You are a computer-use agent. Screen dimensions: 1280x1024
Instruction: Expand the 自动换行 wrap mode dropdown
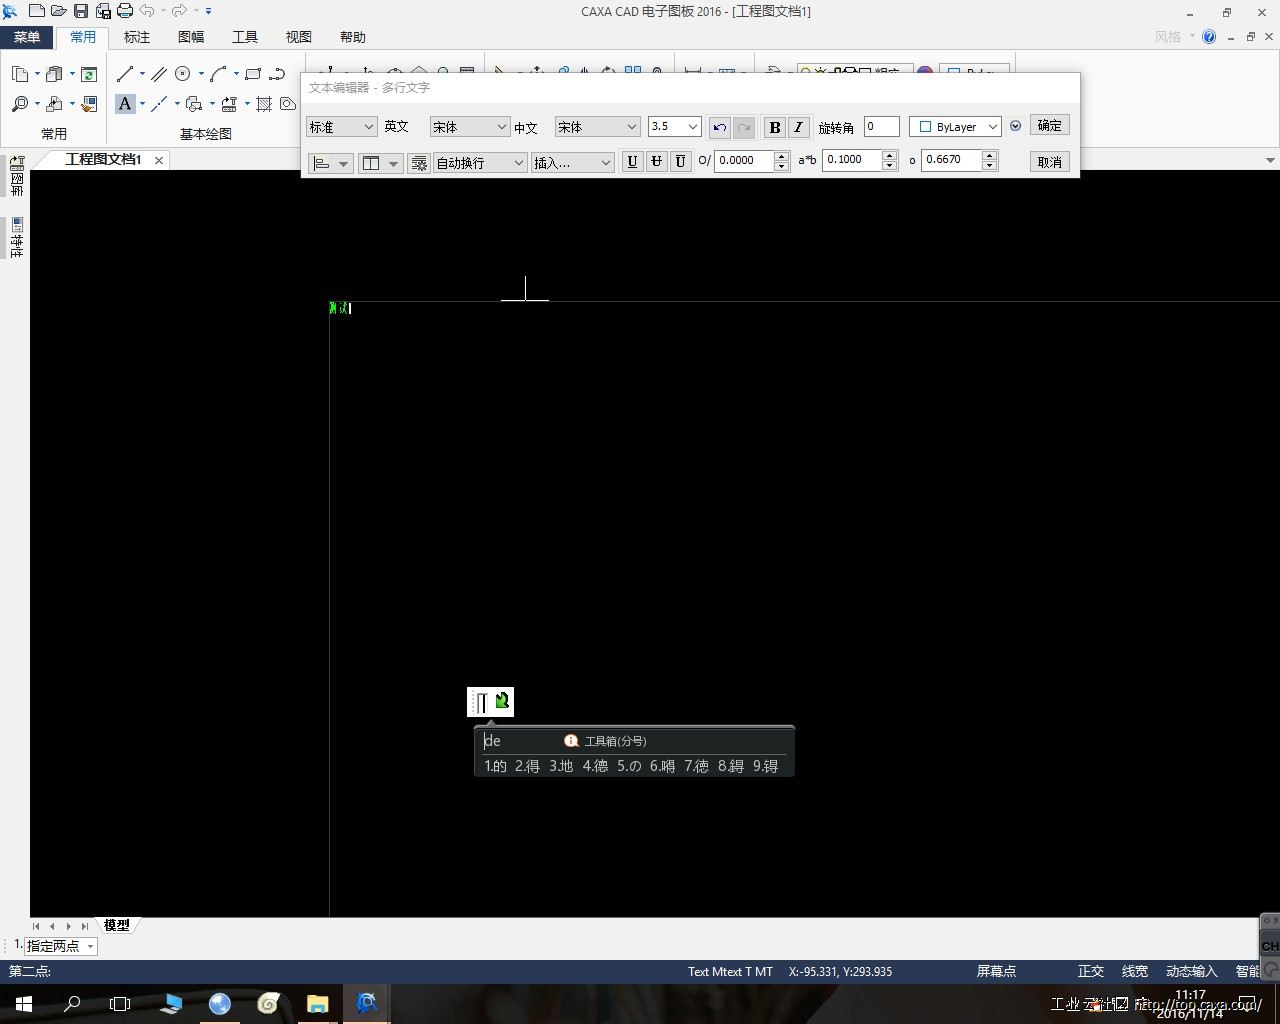480,163
